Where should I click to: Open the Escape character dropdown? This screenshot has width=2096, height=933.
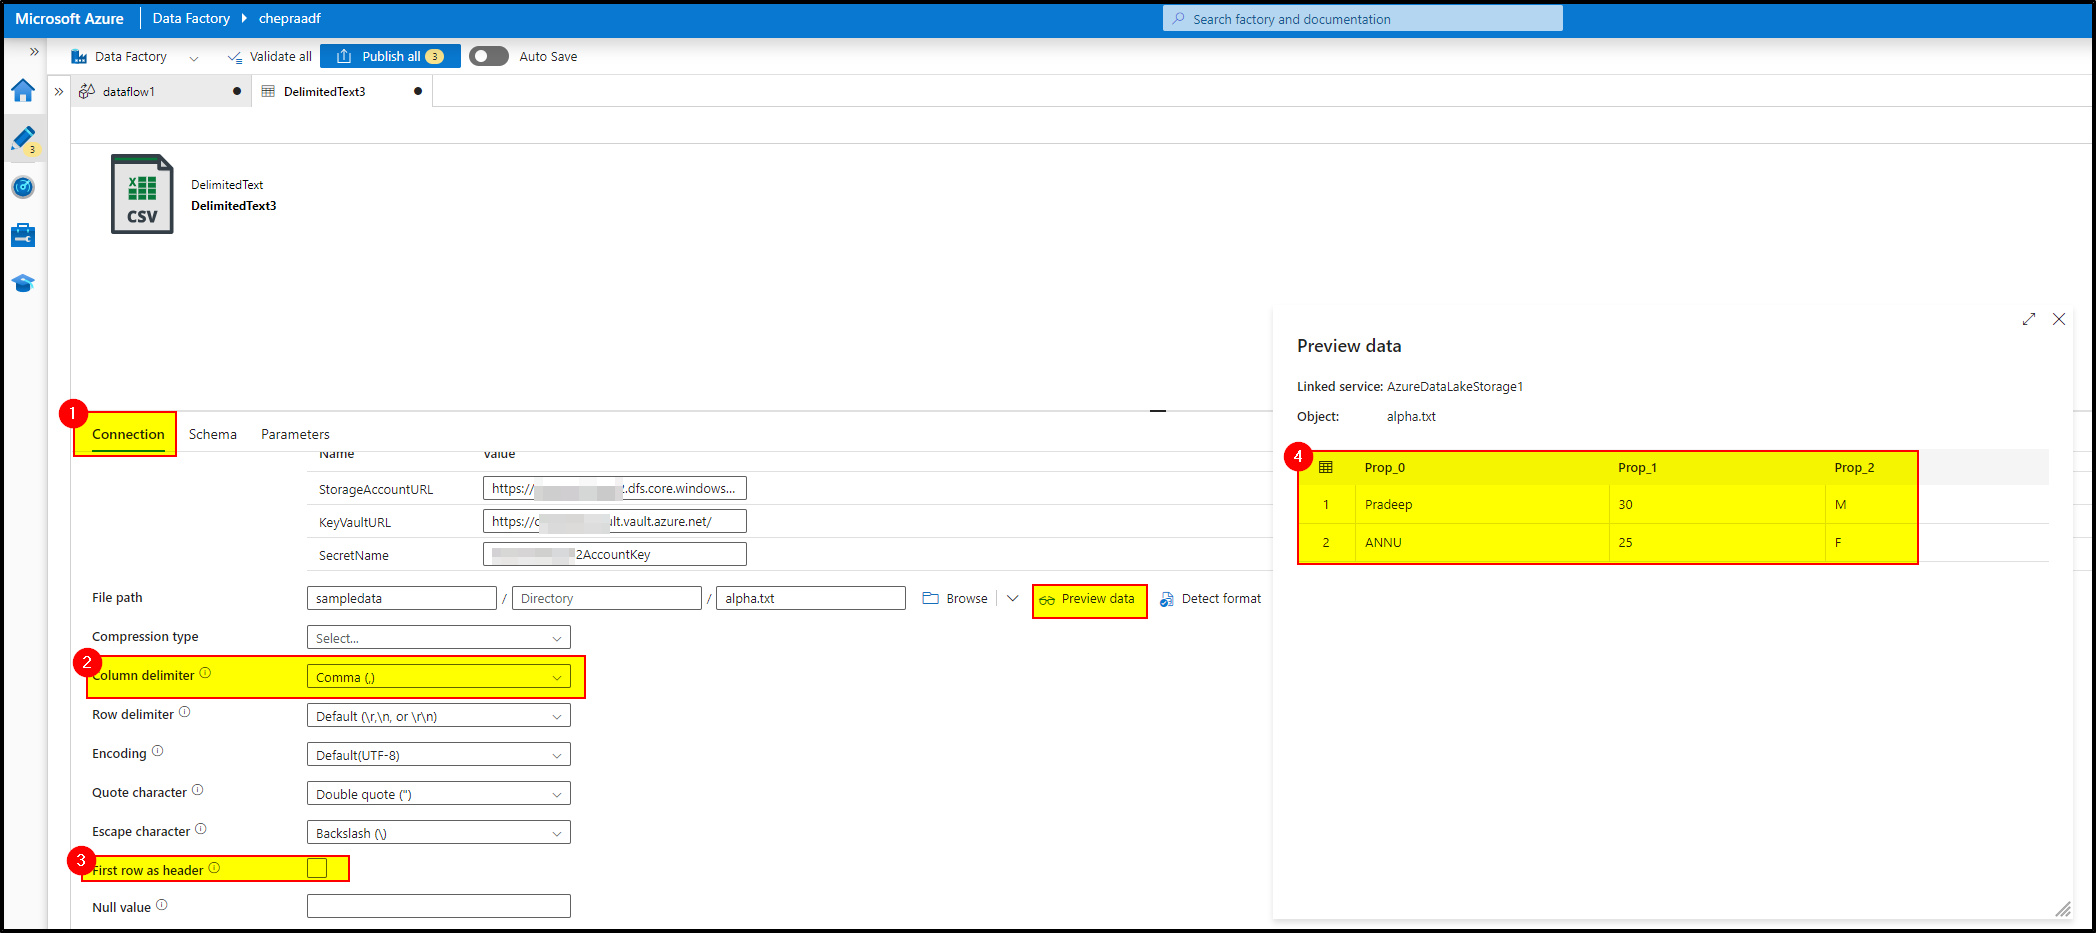438,832
